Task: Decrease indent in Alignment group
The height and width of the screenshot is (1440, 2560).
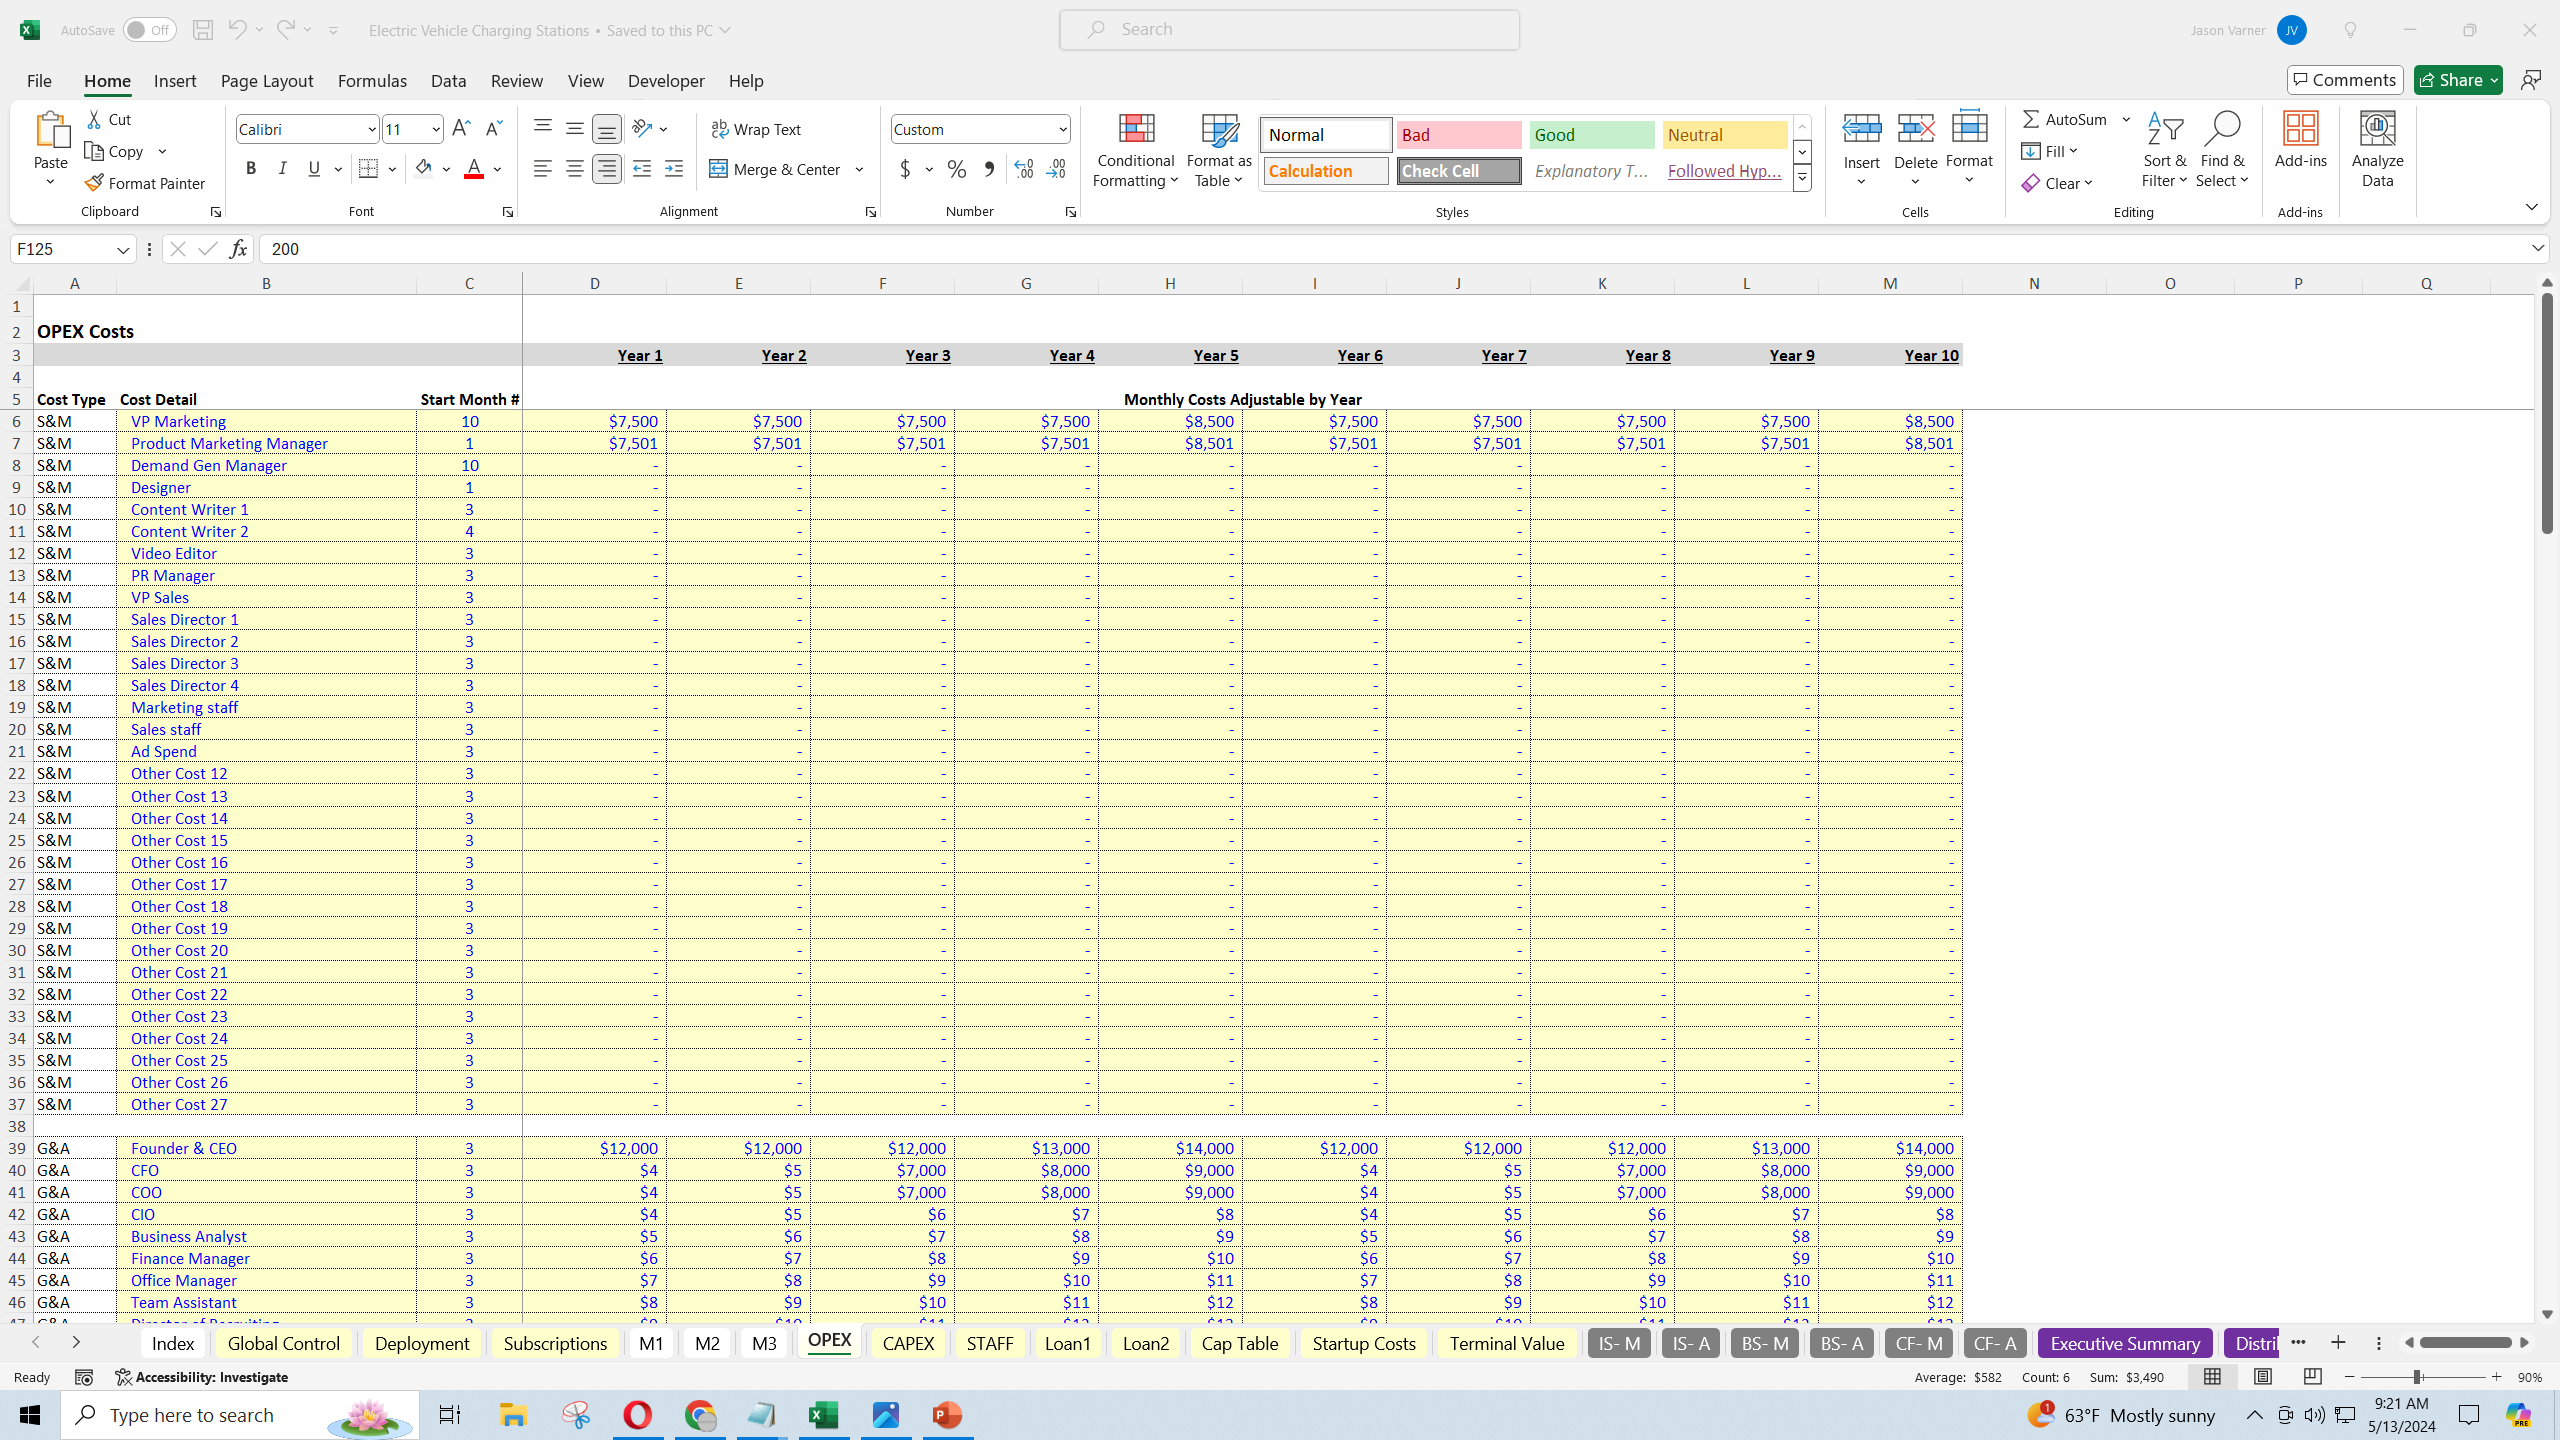Action: click(x=642, y=168)
